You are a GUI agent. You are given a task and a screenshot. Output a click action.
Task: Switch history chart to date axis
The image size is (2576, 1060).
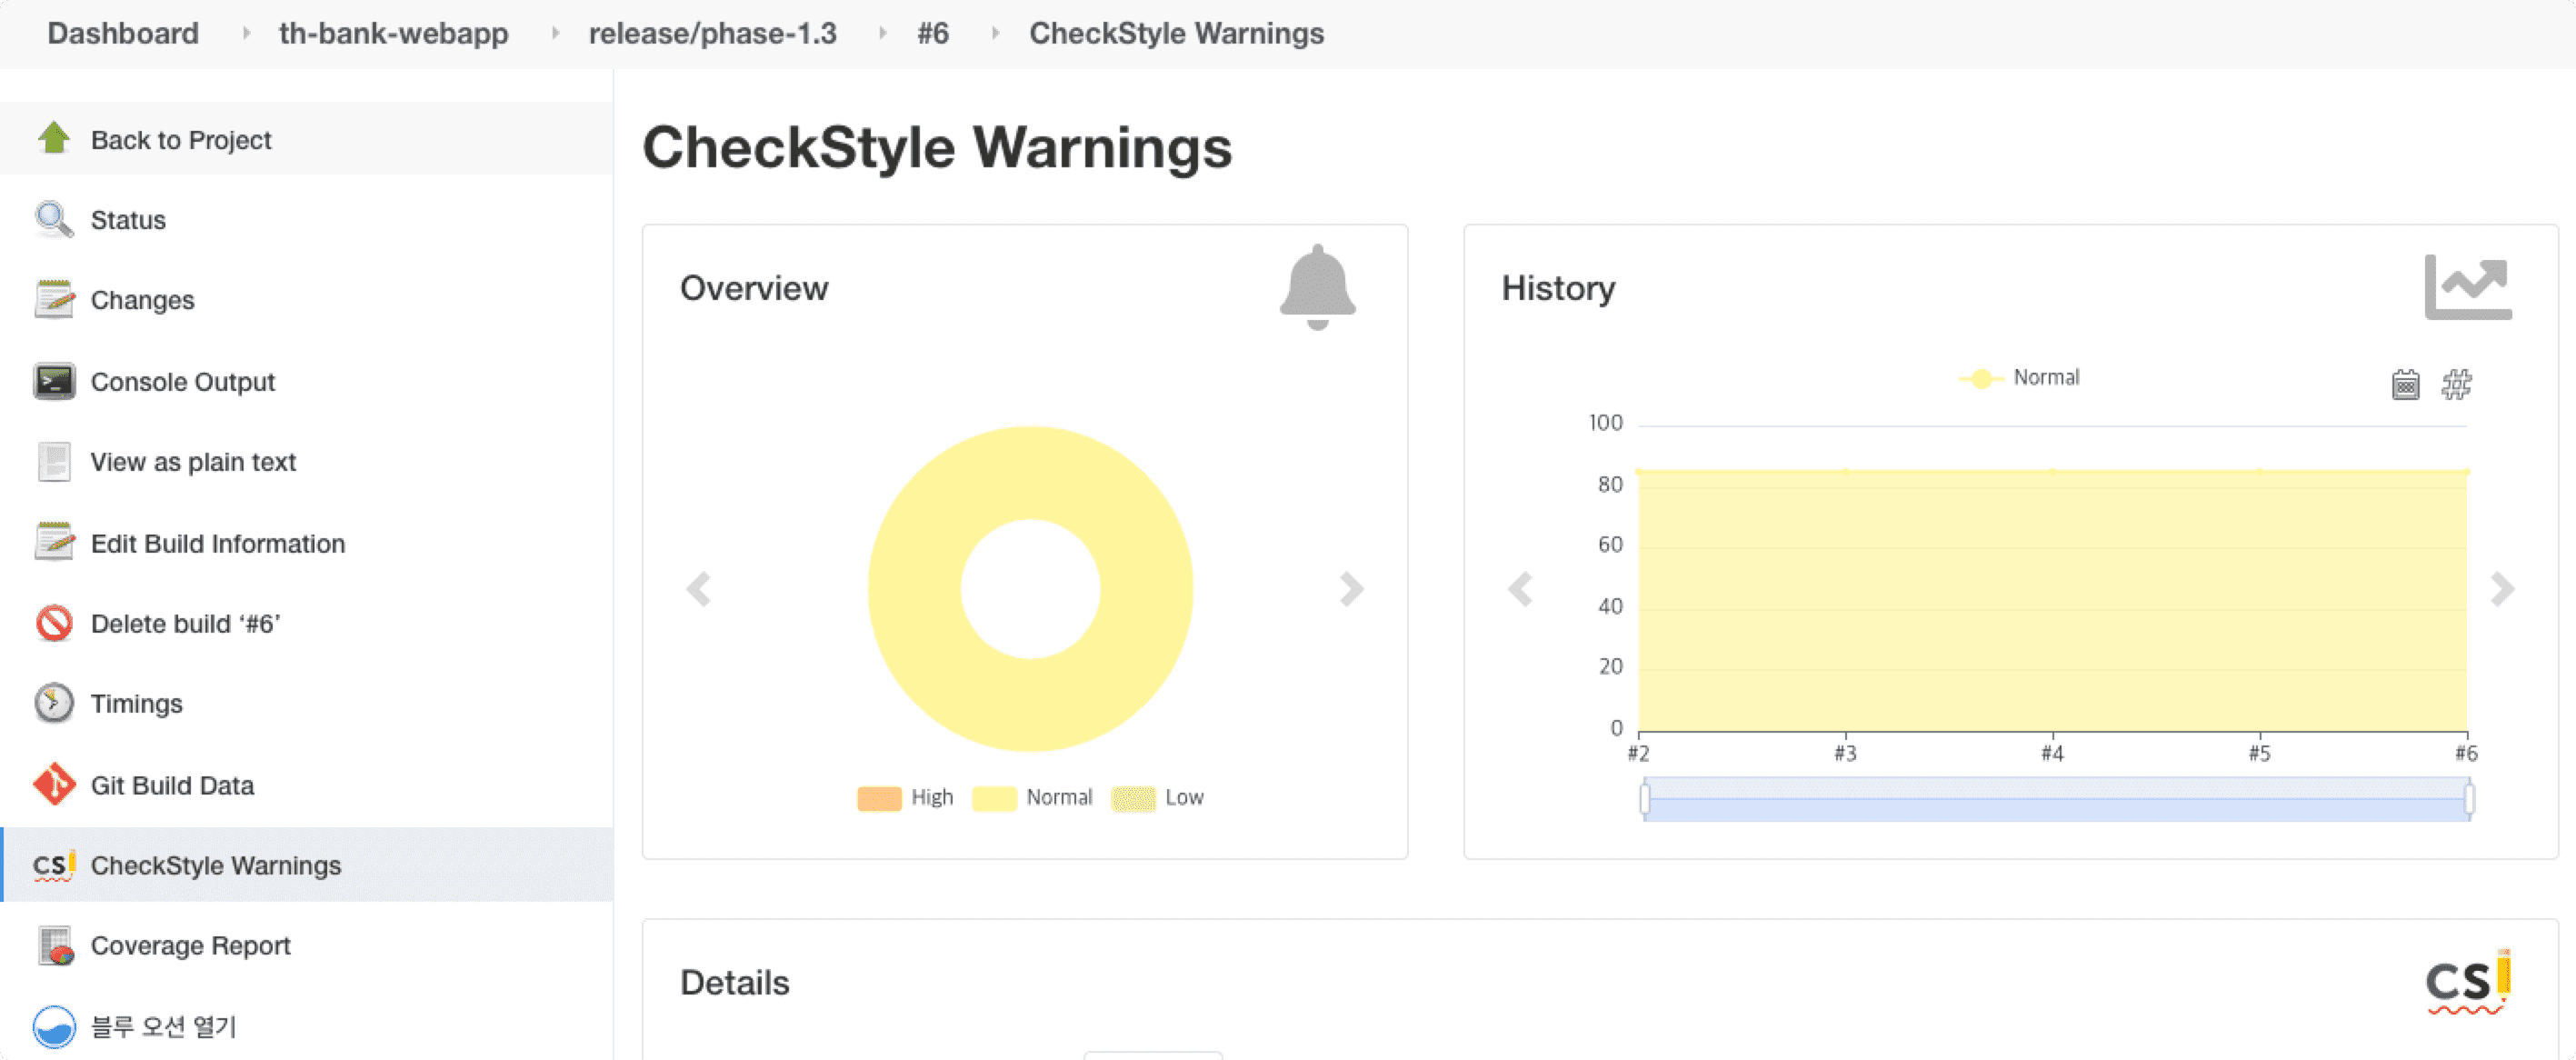[x=2405, y=384]
